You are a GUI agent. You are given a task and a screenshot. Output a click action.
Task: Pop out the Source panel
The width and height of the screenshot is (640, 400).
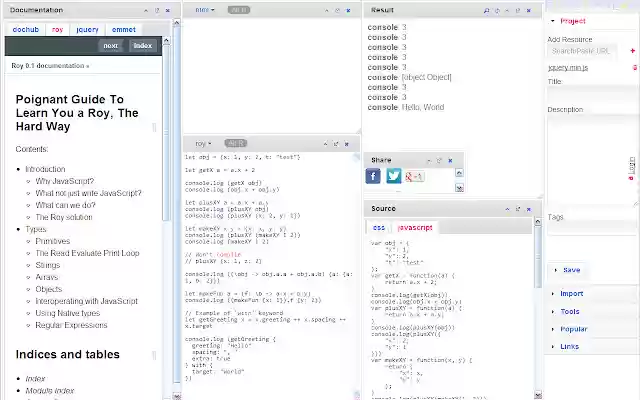(x=518, y=209)
